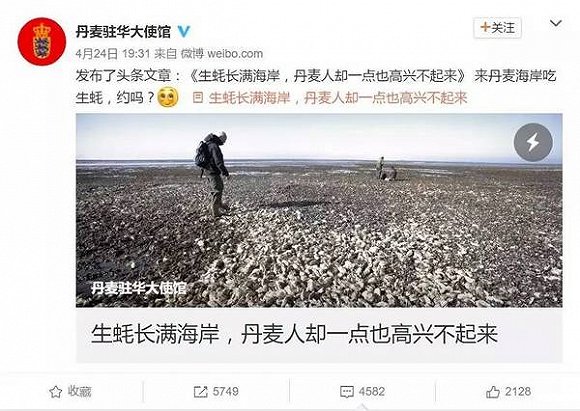The image size is (580, 411).
Task: Click the comment count 4582
Action: click(372, 392)
